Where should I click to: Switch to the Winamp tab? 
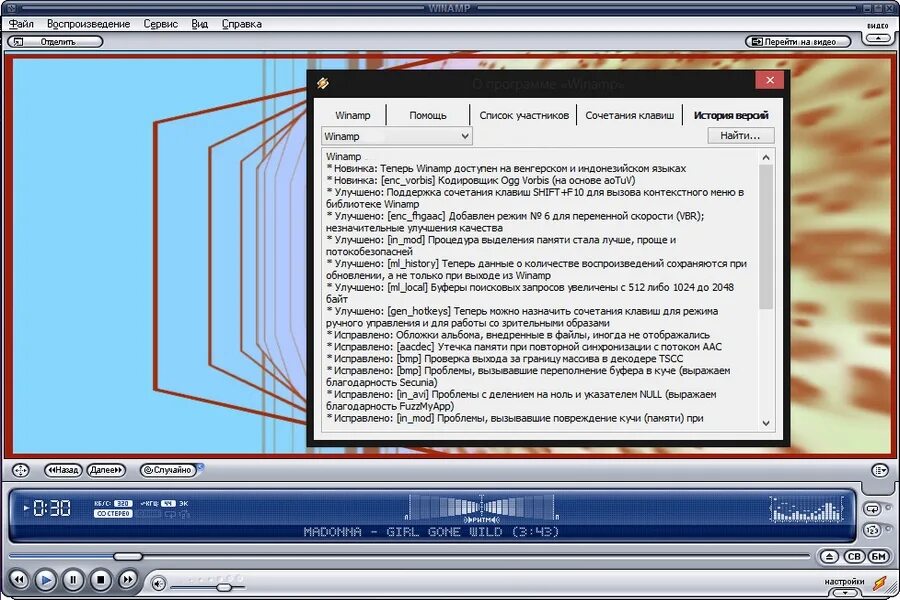[352, 115]
